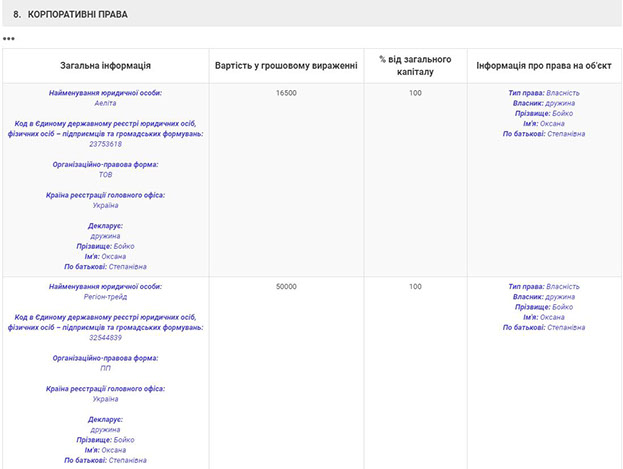The width and height of the screenshot is (623, 469).
Task: Select the company name Регіон-трейд
Action: 106,296
